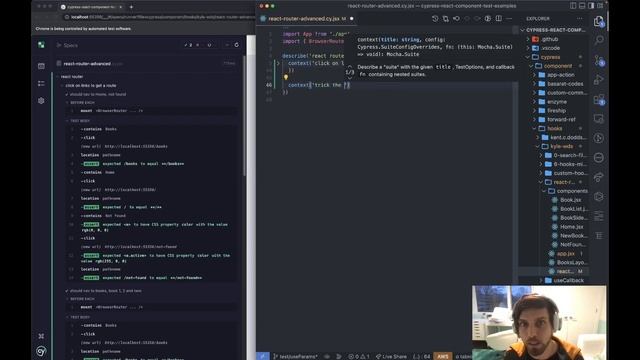Open Cypress Settings gear icon
This screenshot has width=640, height=360.
tap(41, 100)
